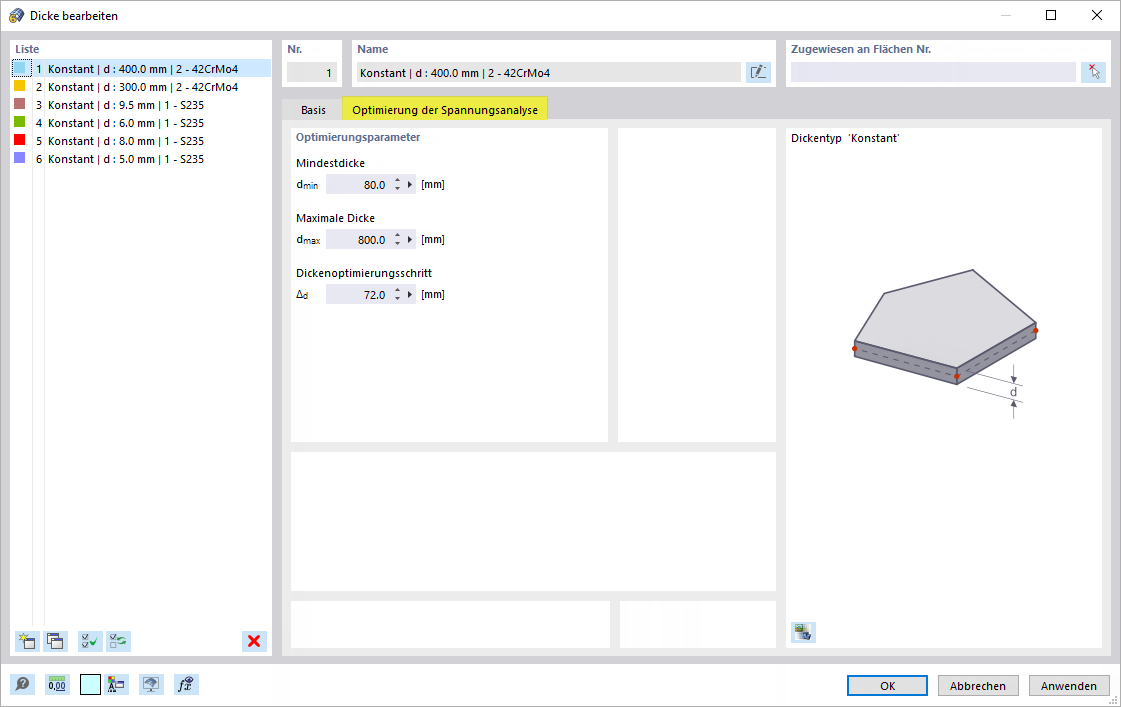Click the Nr. field showing 1
The width and height of the screenshot is (1121, 707).
[x=311, y=72]
